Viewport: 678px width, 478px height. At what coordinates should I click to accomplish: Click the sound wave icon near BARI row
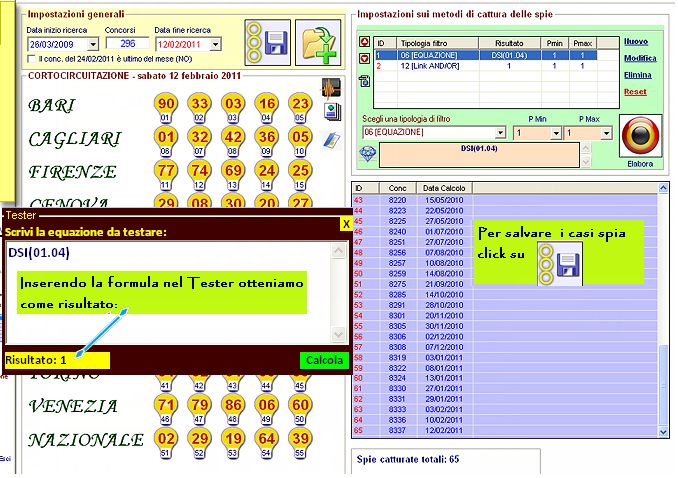pos(331,87)
